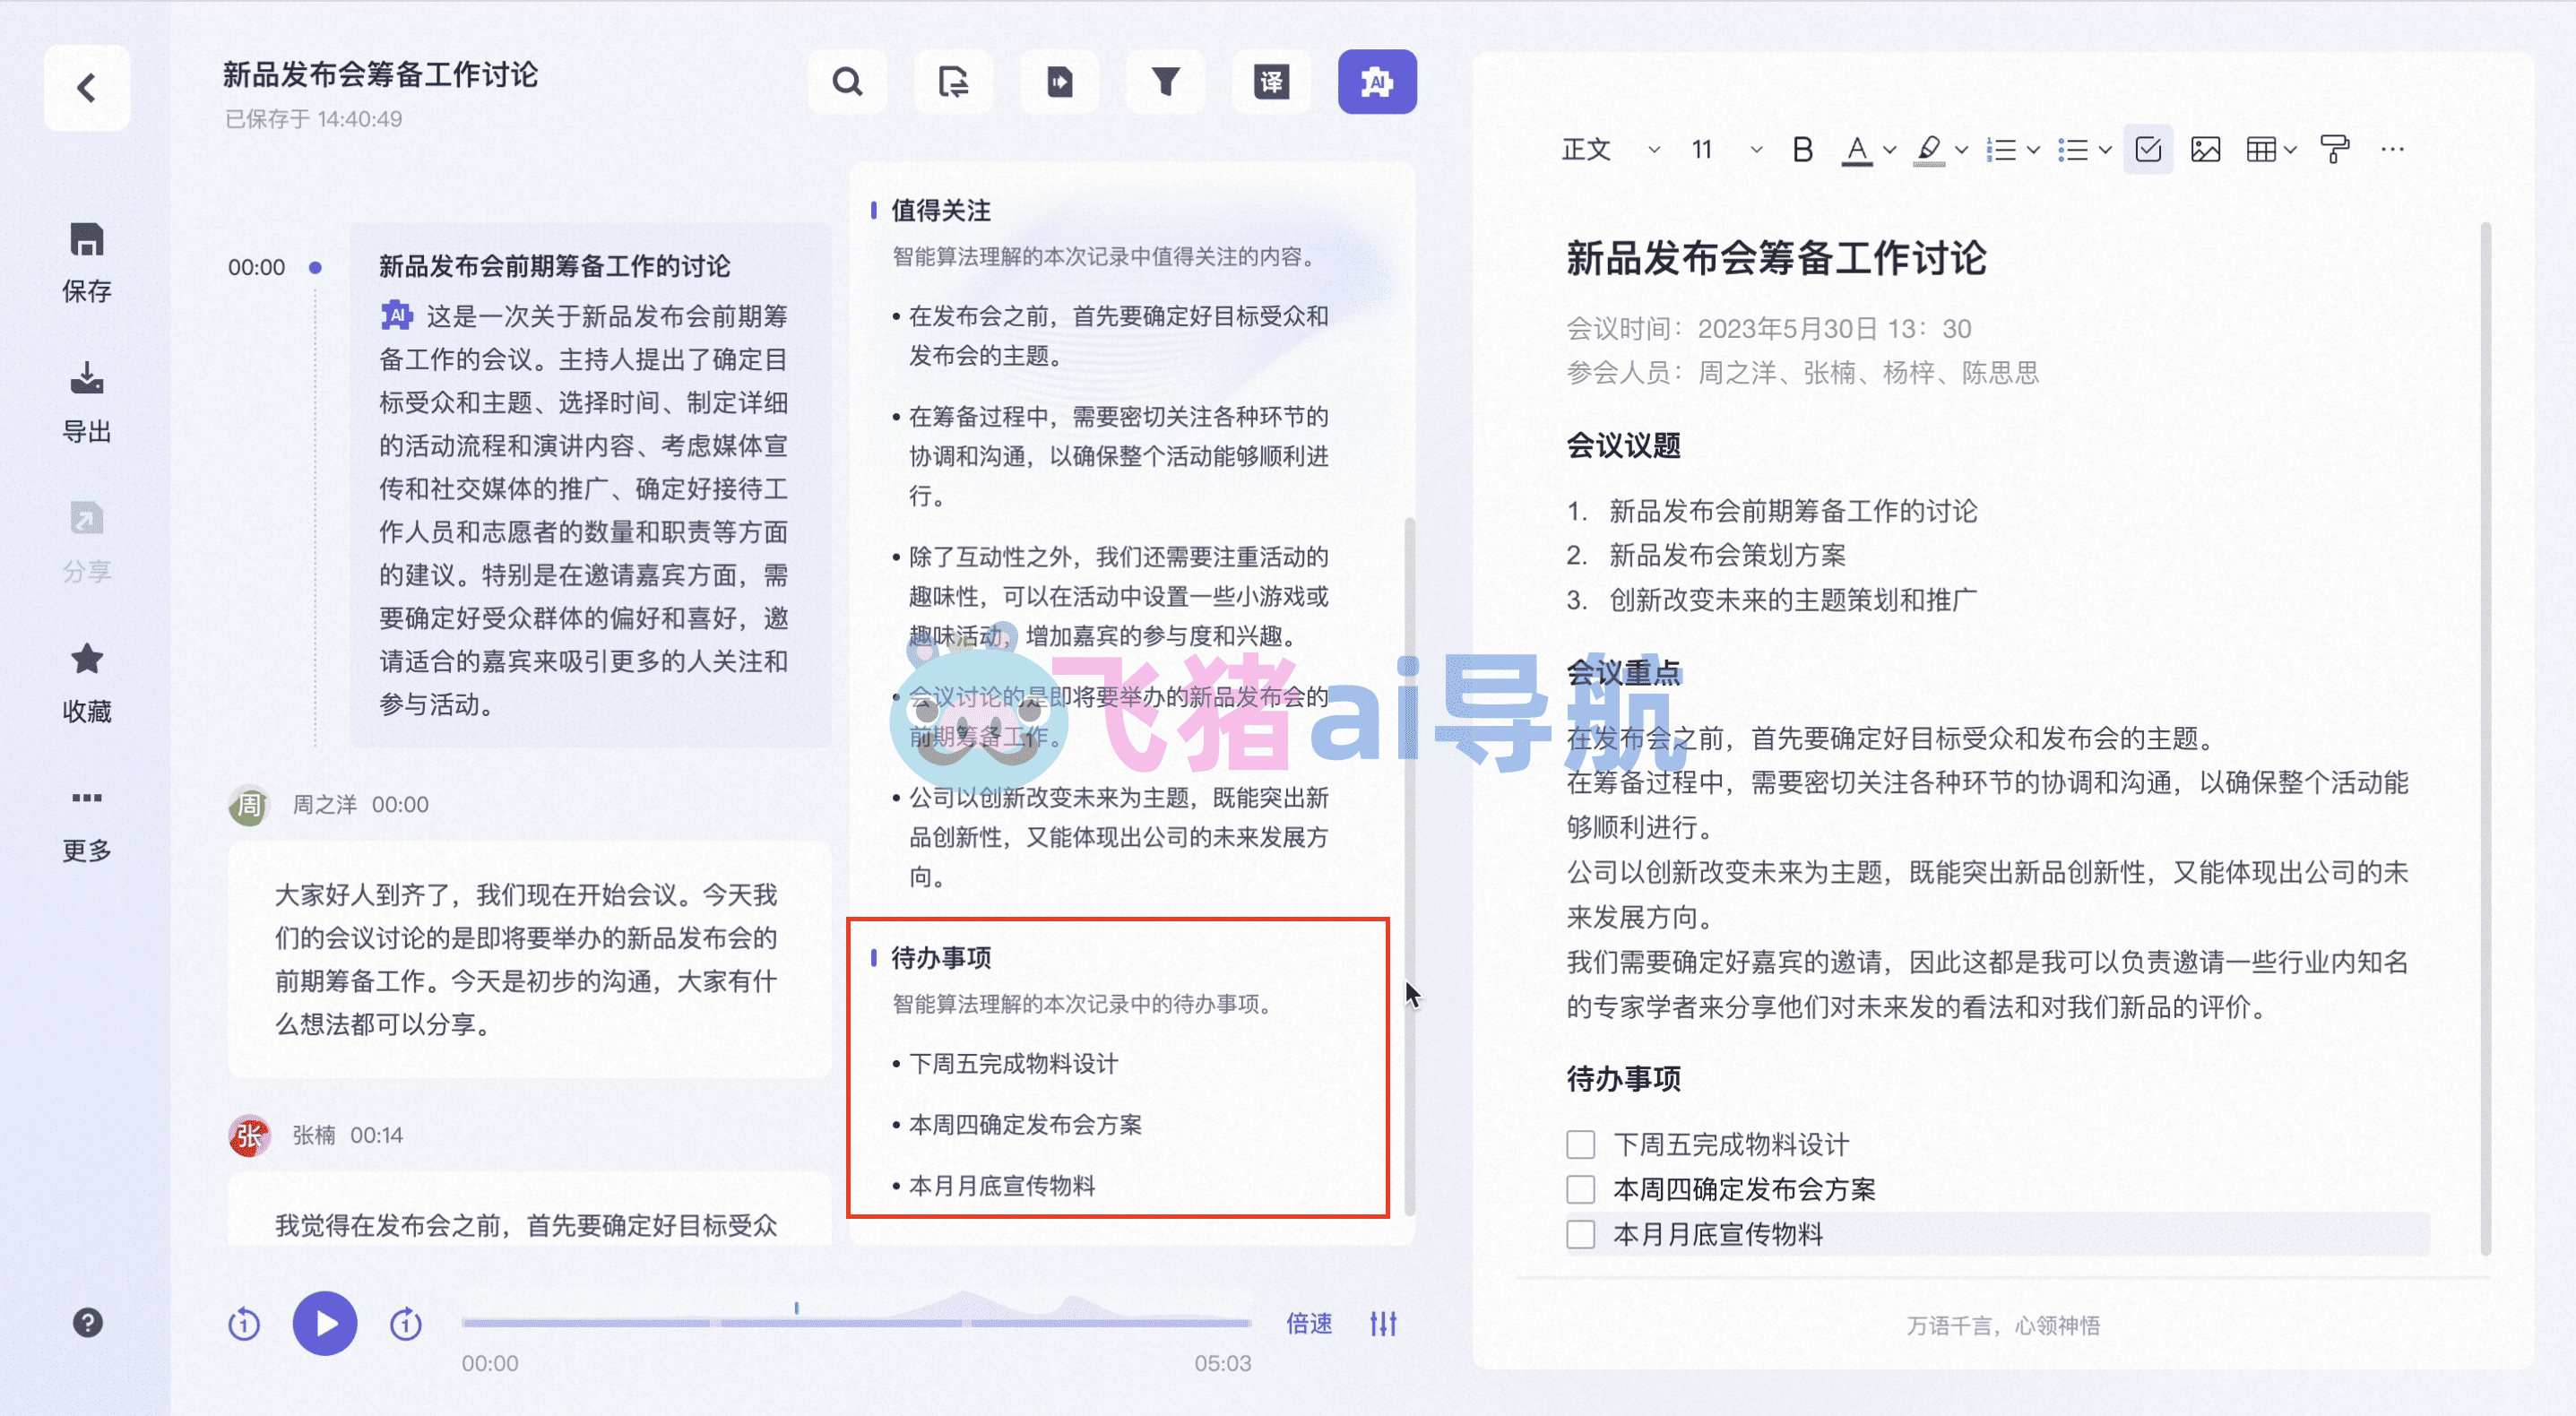Open the filter funnel icon
This screenshot has height=1416, width=2576.
tap(1165, 82)
